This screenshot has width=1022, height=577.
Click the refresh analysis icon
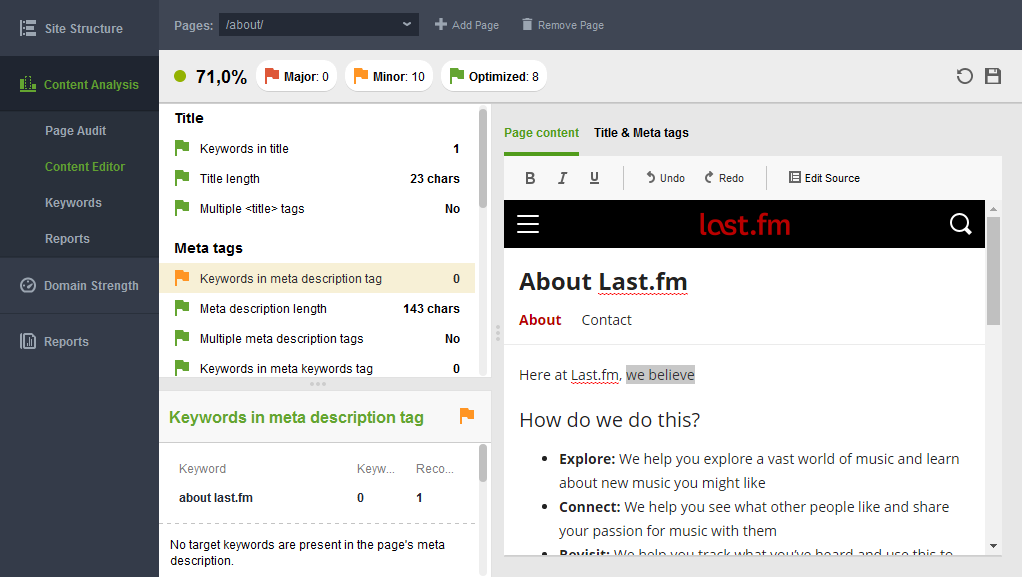click(x=965, y=76)
